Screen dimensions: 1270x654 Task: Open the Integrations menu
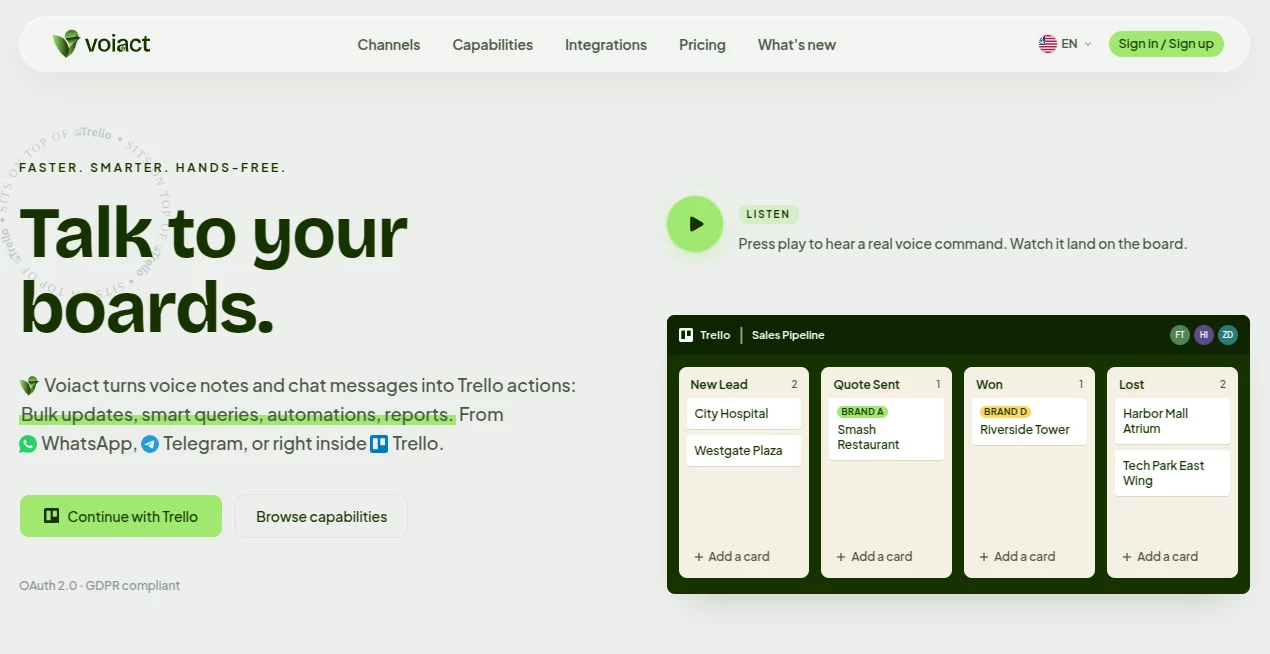[x=606, y=45]
